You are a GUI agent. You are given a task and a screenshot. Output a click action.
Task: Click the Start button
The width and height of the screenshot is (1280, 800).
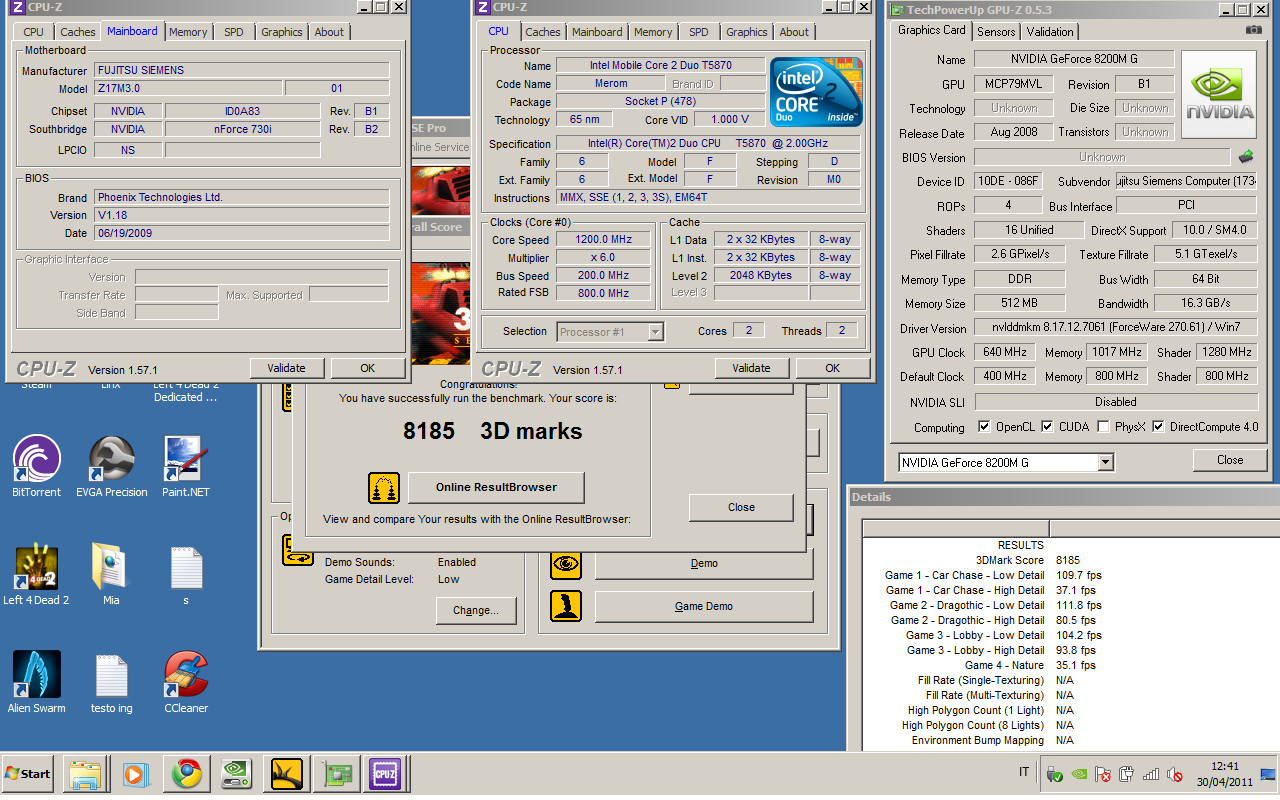pyautogui.click(x=28, y=774)
